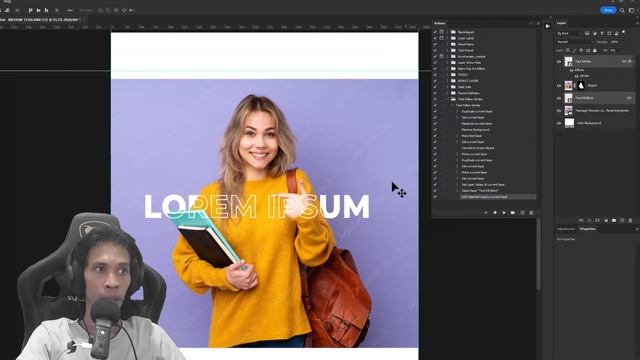Open the Layers panel flyout menu
The image size is (640, 360).
click(x=637, y=23)
